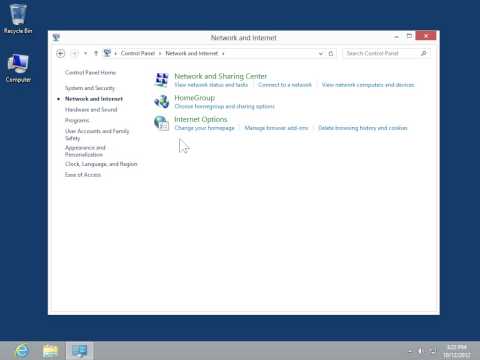Click Control Panel in the breadcrumb
Viewport: 480px width, 360px height.
tap(138, 53)
